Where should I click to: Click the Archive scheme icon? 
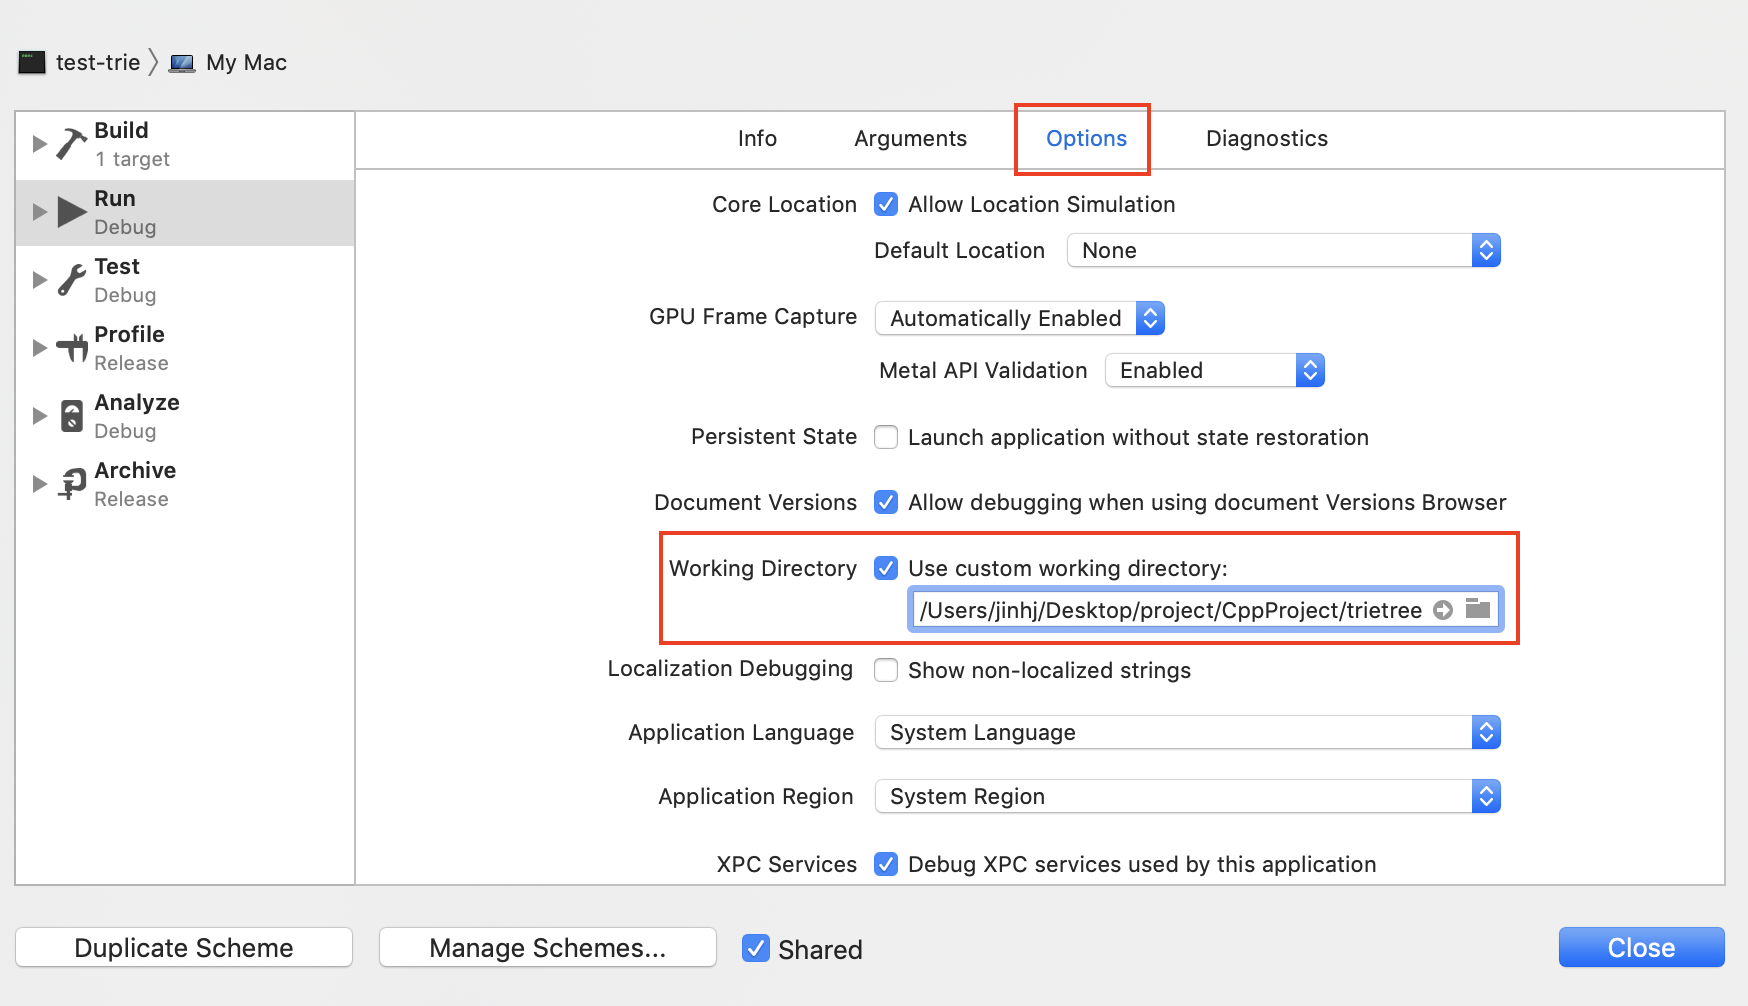[72, 484]
